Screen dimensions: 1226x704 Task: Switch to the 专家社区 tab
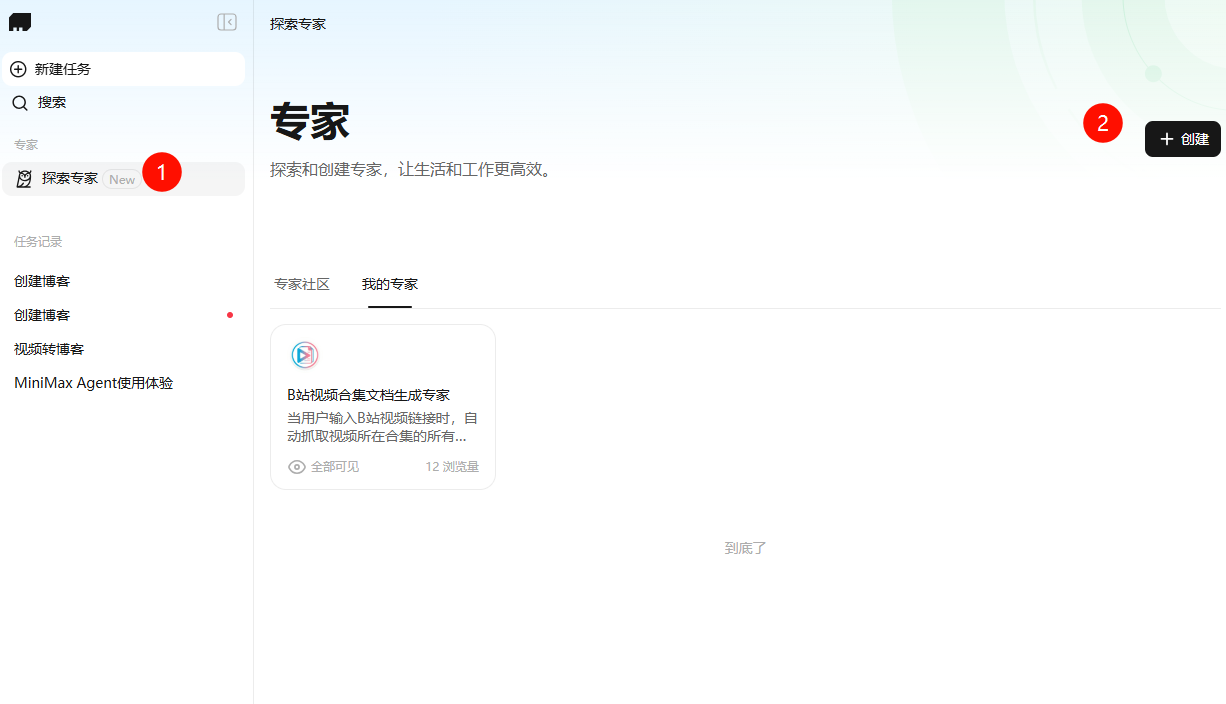click(302, 285)
